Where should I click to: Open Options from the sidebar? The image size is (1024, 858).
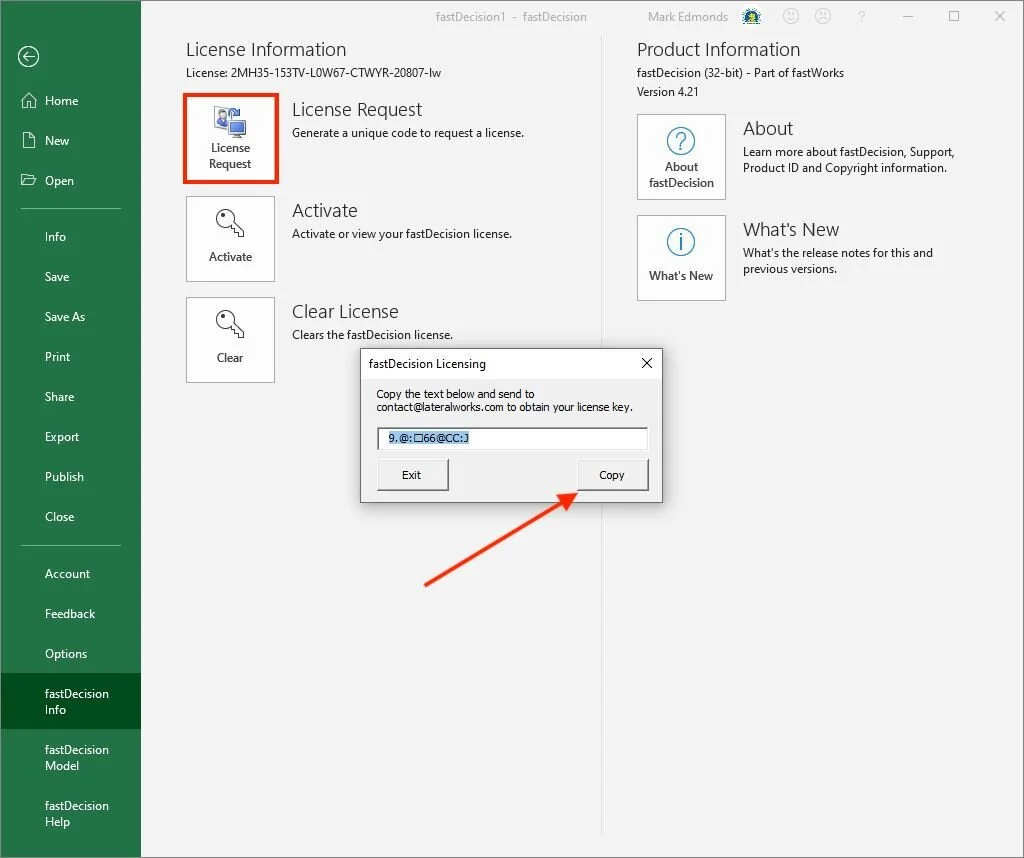tap(66, 654)
